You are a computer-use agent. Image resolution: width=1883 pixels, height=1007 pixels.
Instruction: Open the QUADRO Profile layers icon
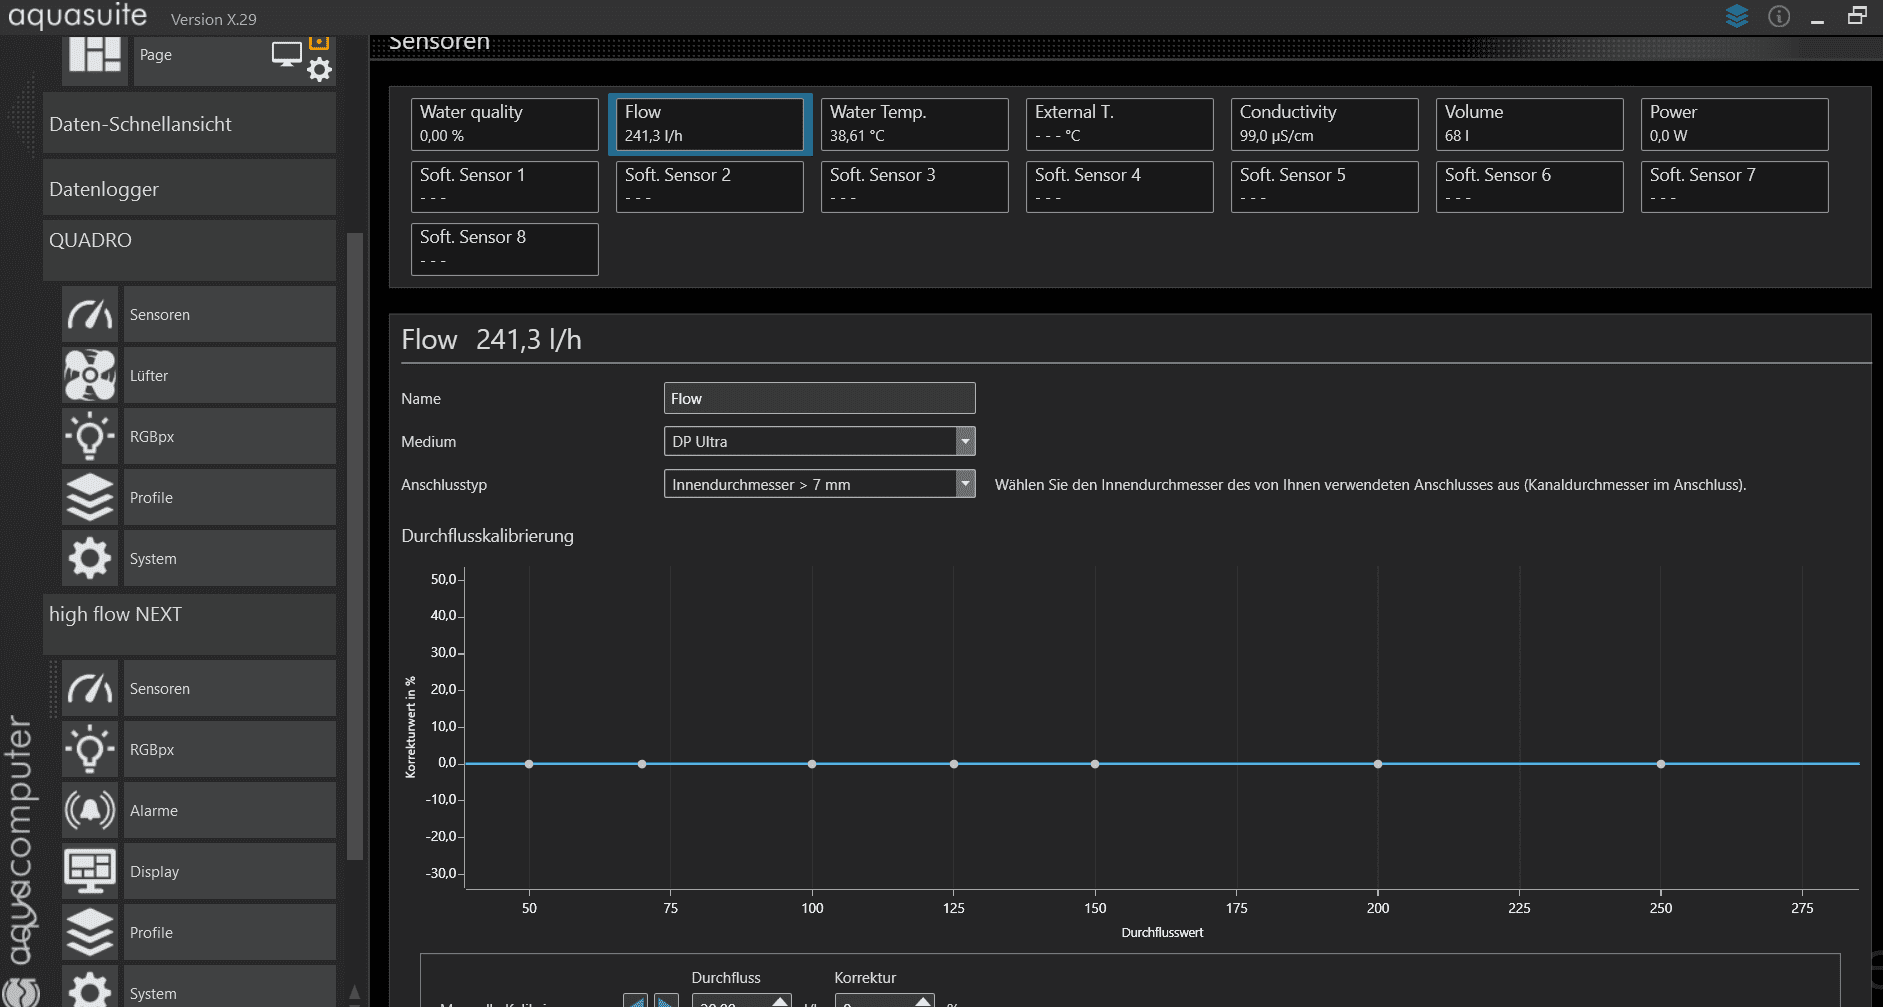click(90, 498)
